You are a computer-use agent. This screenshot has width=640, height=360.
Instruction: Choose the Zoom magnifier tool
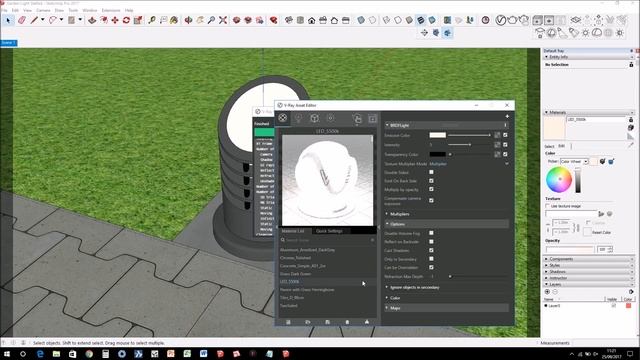211,20
